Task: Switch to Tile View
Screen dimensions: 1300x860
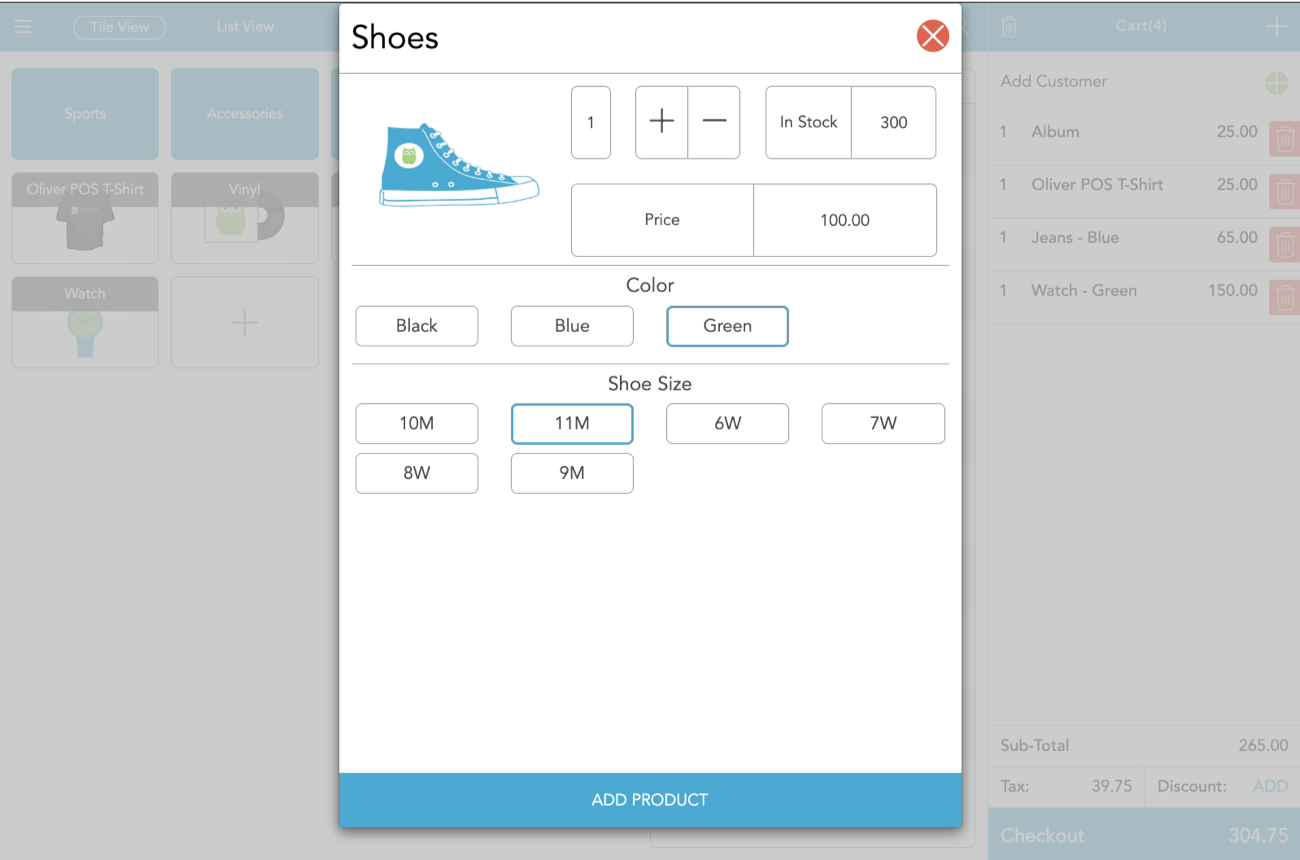Action: click(119, 27)
